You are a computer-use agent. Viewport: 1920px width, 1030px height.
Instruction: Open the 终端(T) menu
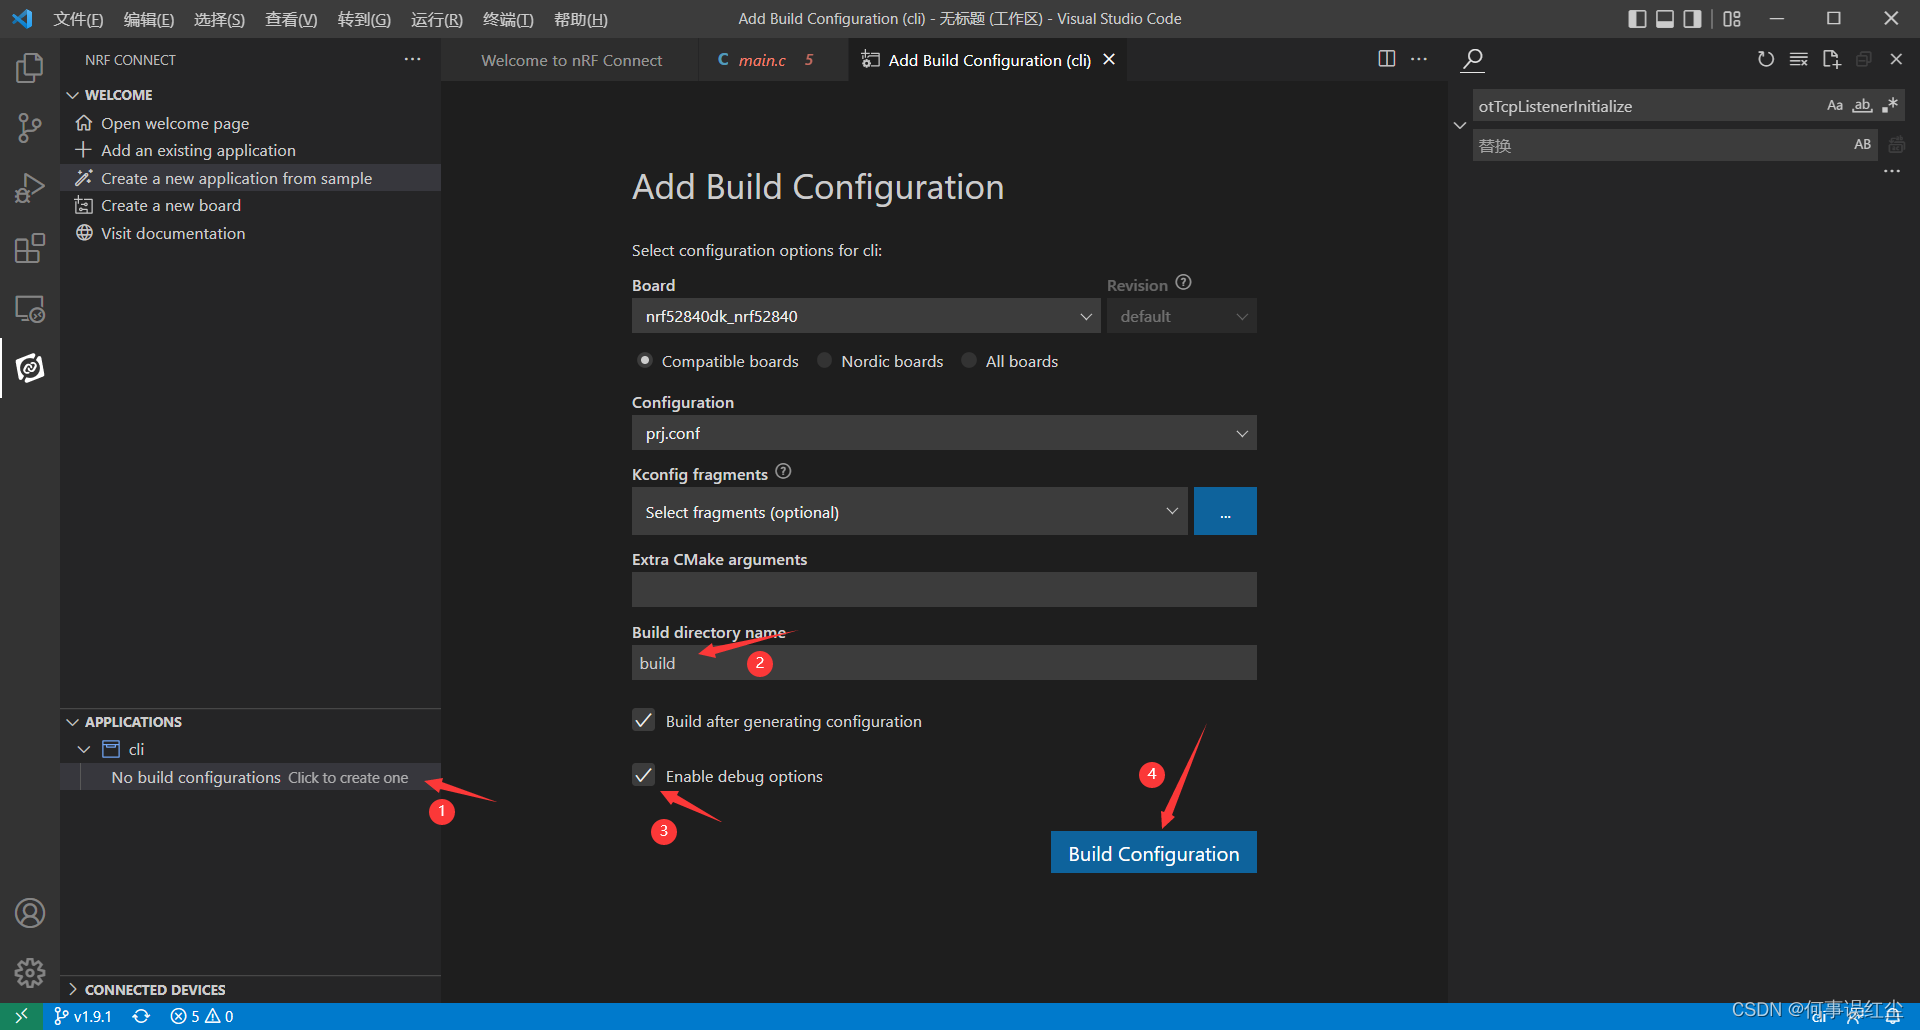coord(508,19)
